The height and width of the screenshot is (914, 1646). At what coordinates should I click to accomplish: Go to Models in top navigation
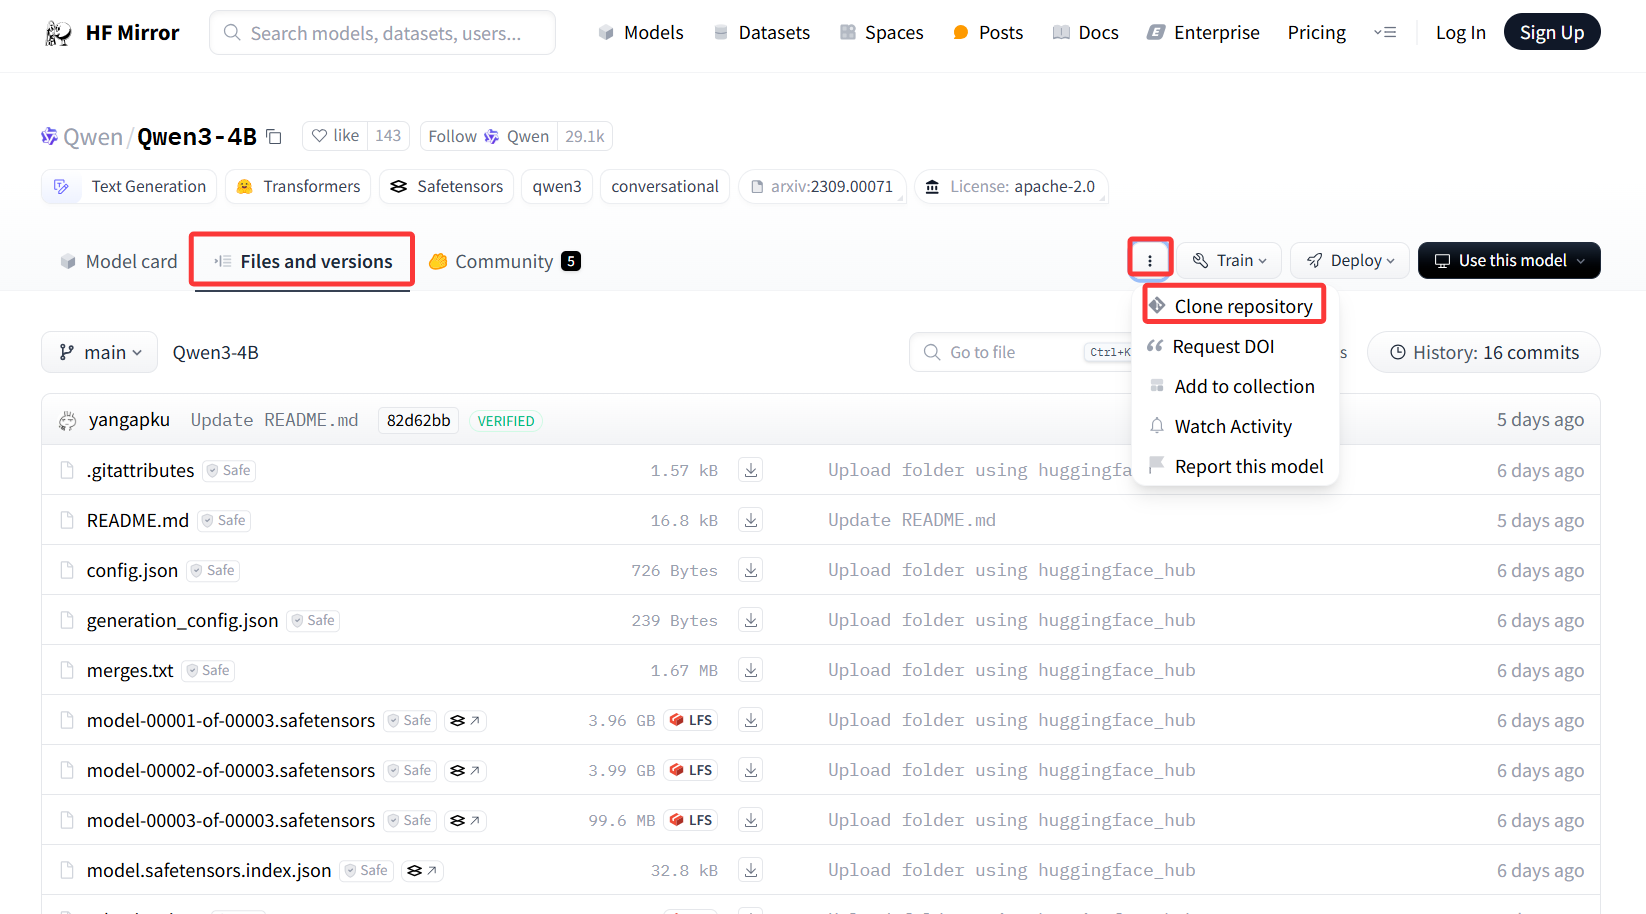[641, 32]
